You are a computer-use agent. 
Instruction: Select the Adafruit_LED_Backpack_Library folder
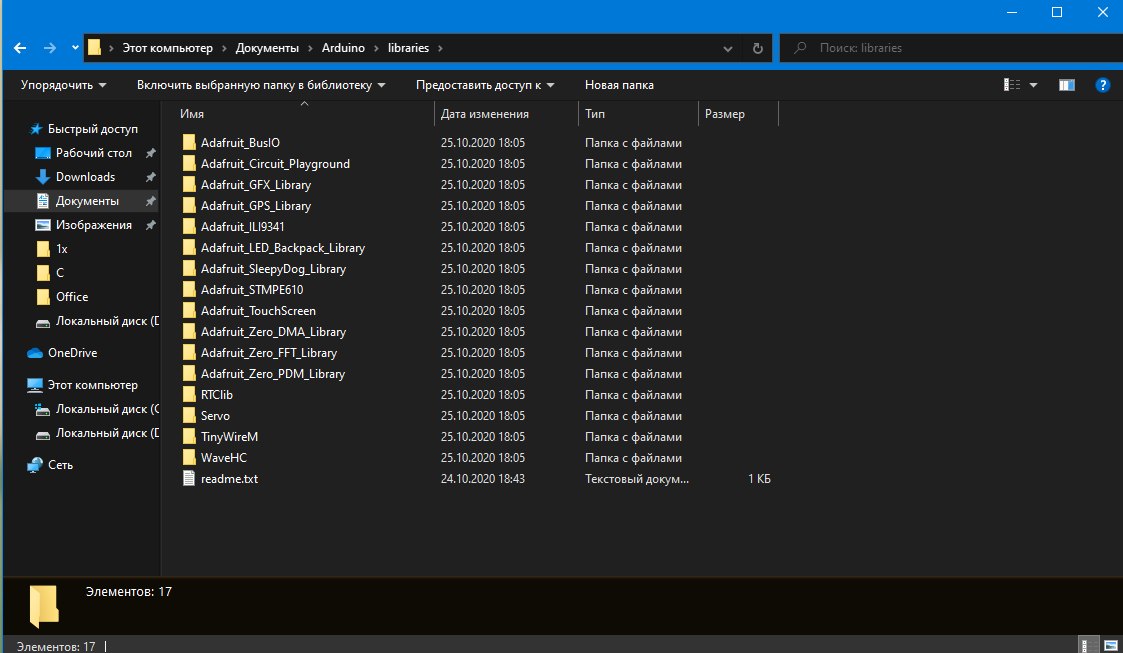[283, 248]
